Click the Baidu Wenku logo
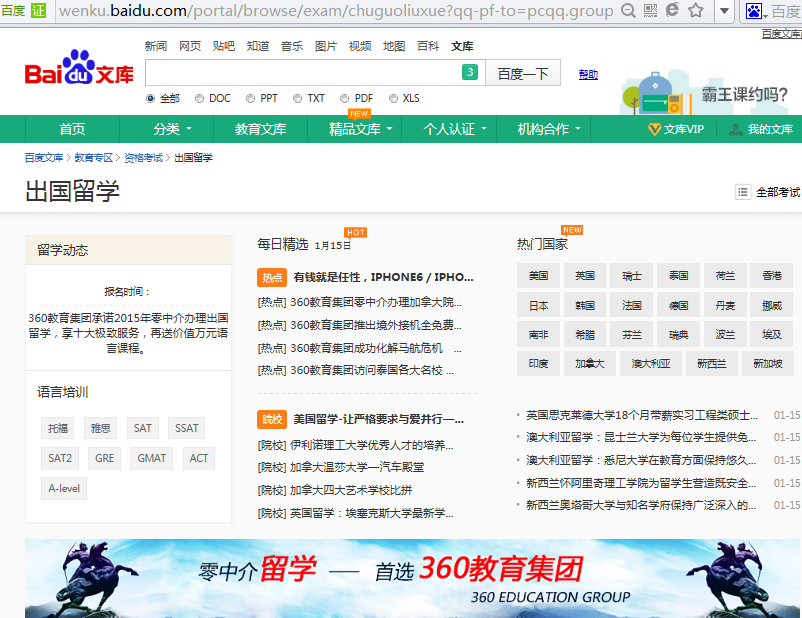 point(79,68)
